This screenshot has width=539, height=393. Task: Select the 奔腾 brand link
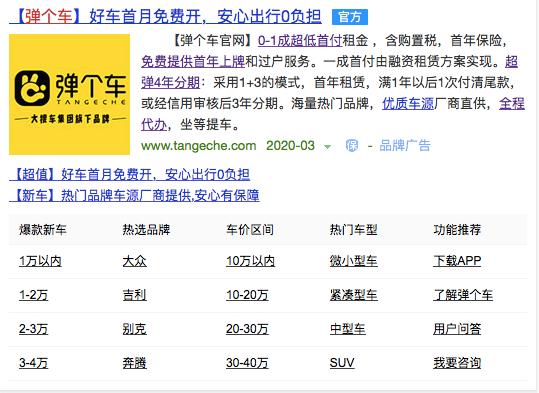pos(134,363)
